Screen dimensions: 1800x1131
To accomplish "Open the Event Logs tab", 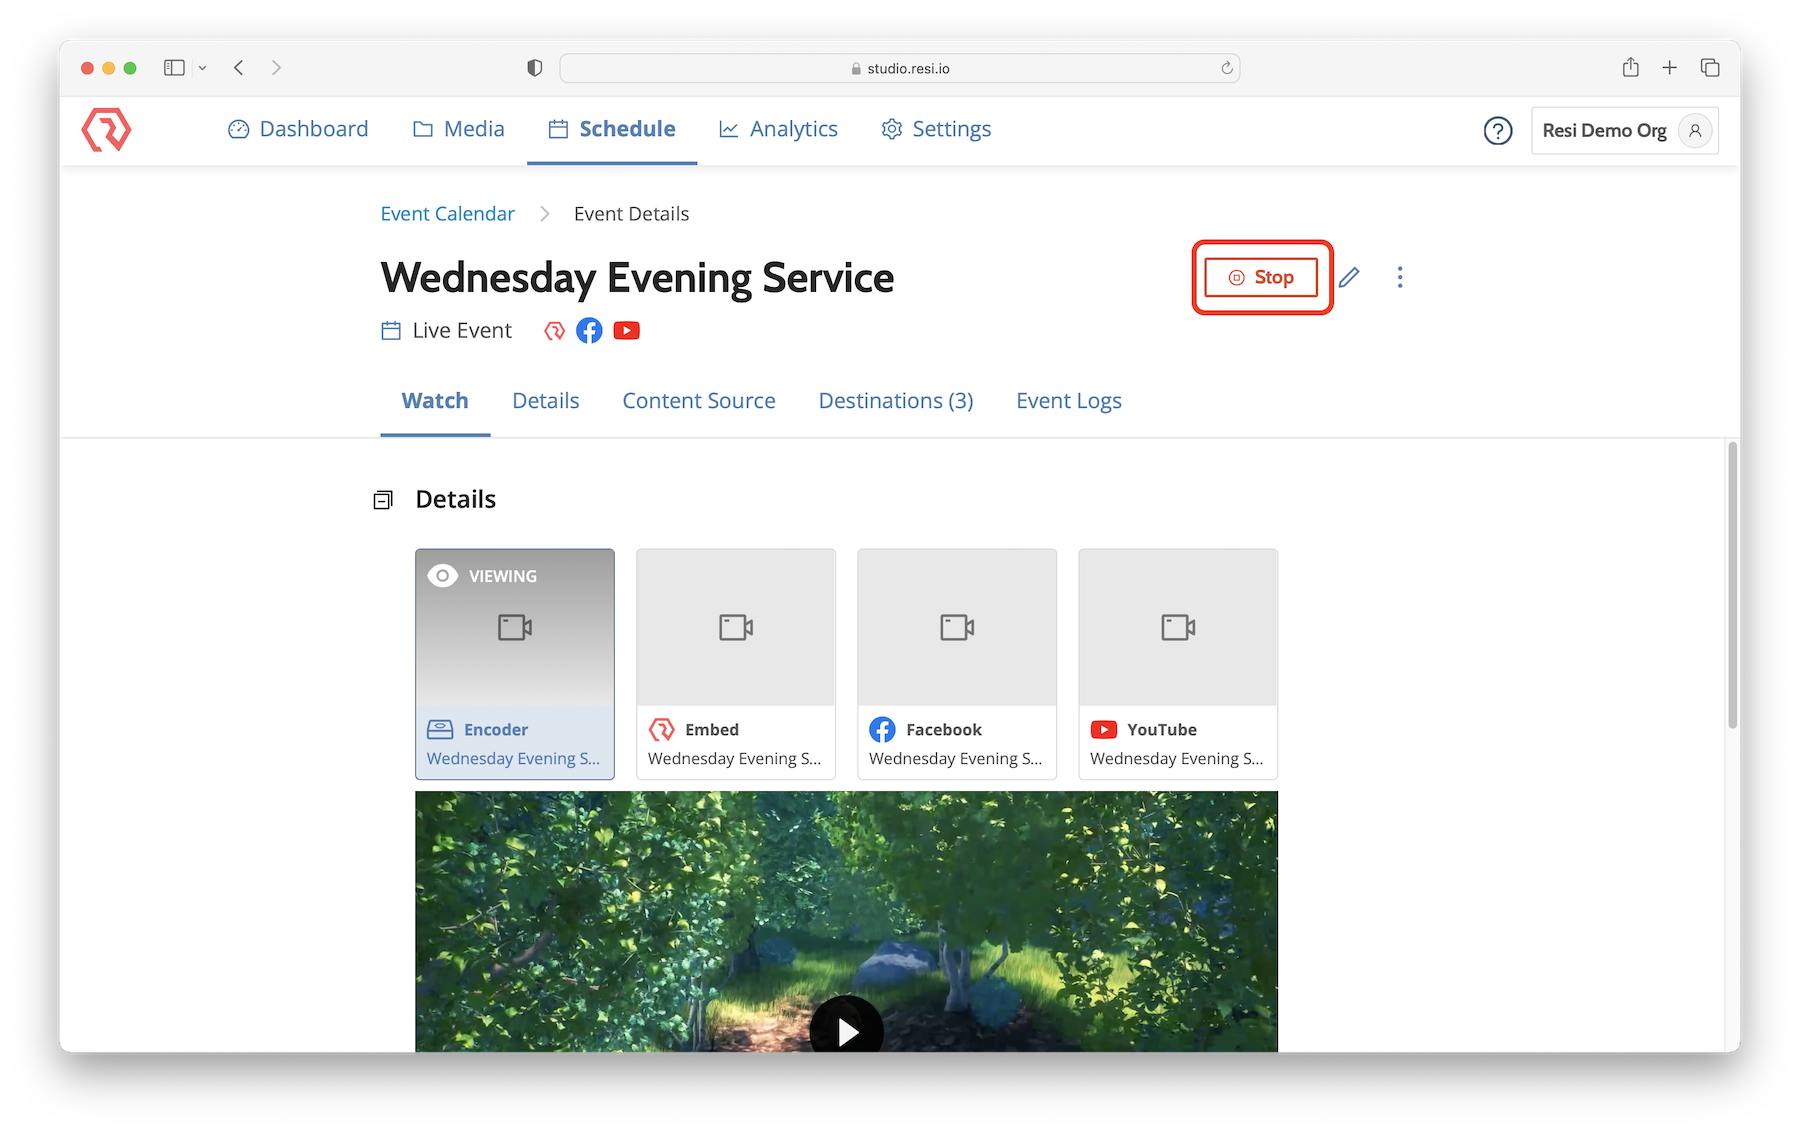I will point(1068,401).
